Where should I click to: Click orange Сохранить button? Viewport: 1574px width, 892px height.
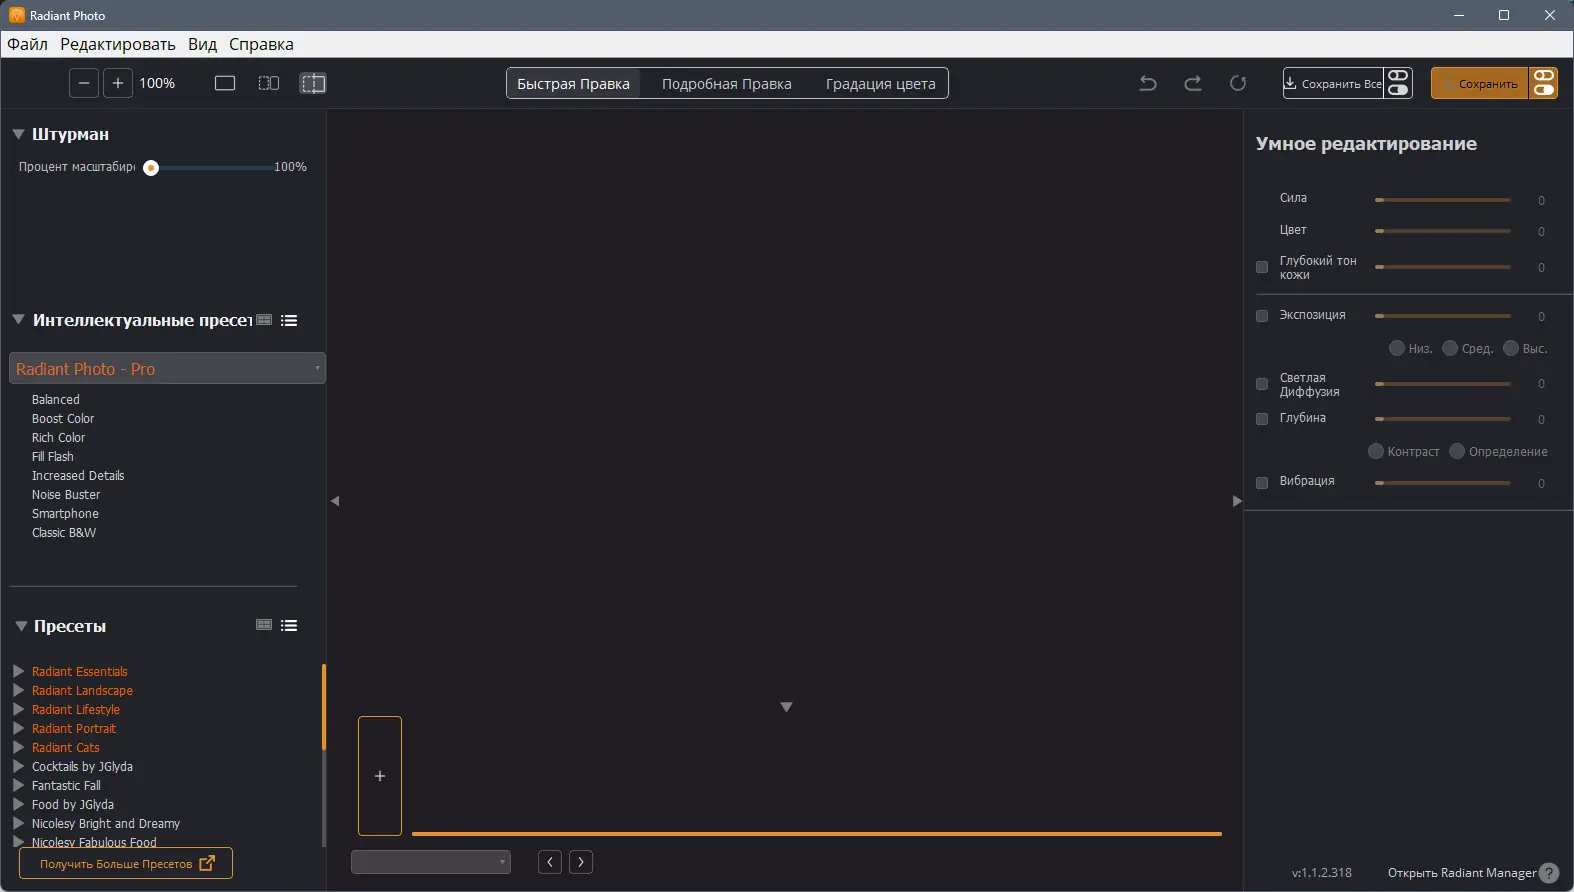pyautogui.click(x=1480, y=83)
